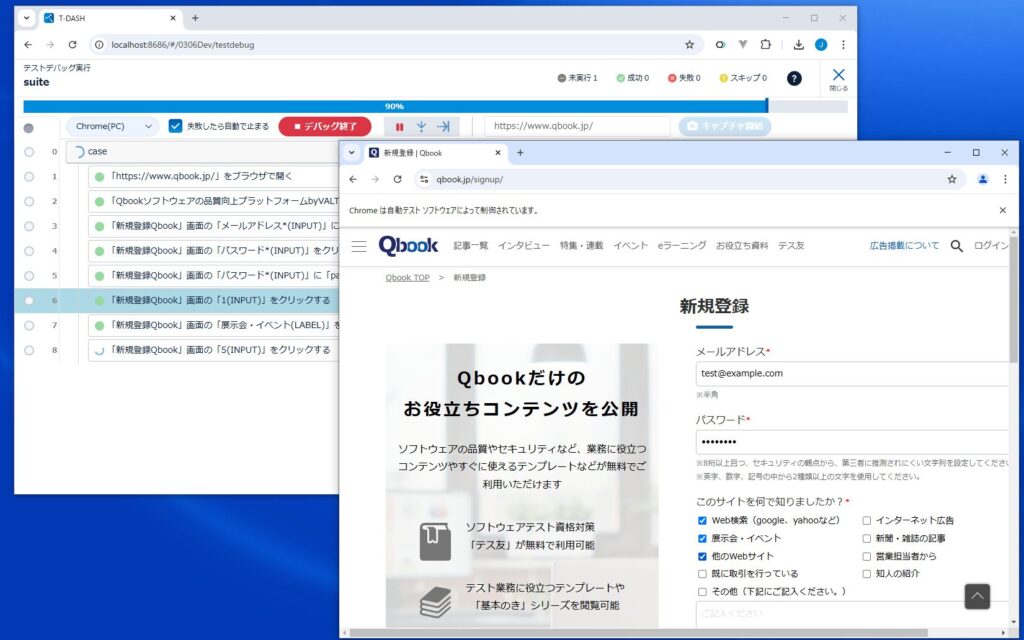Check 新聞・雑誌の記事 checkbox
1024x640 pixels.
[x=867, y=539]
